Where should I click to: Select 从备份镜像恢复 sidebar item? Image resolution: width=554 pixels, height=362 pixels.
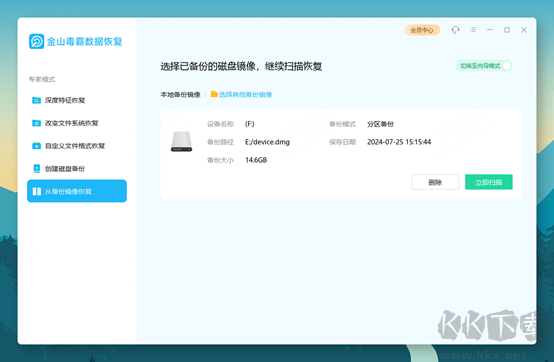coord(77,191)
